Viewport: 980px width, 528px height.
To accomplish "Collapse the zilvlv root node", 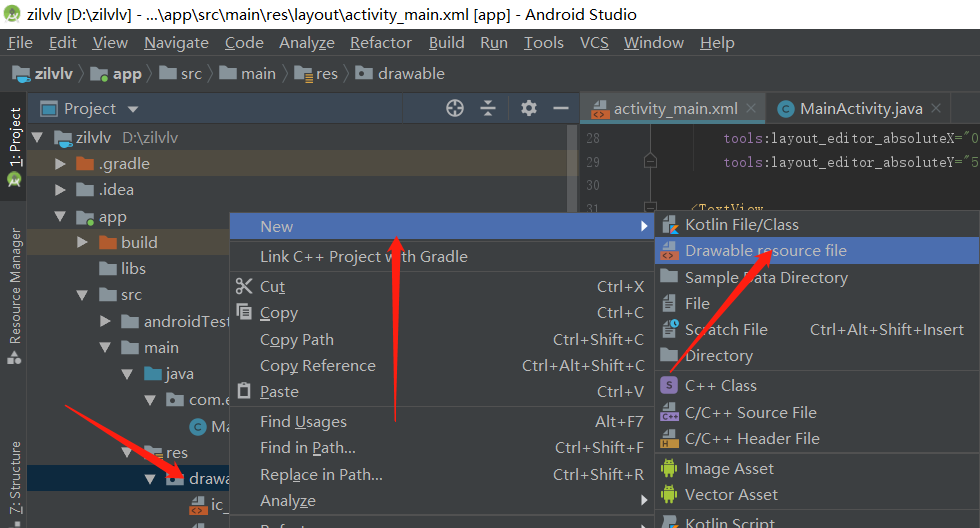I will pos(37,137).
